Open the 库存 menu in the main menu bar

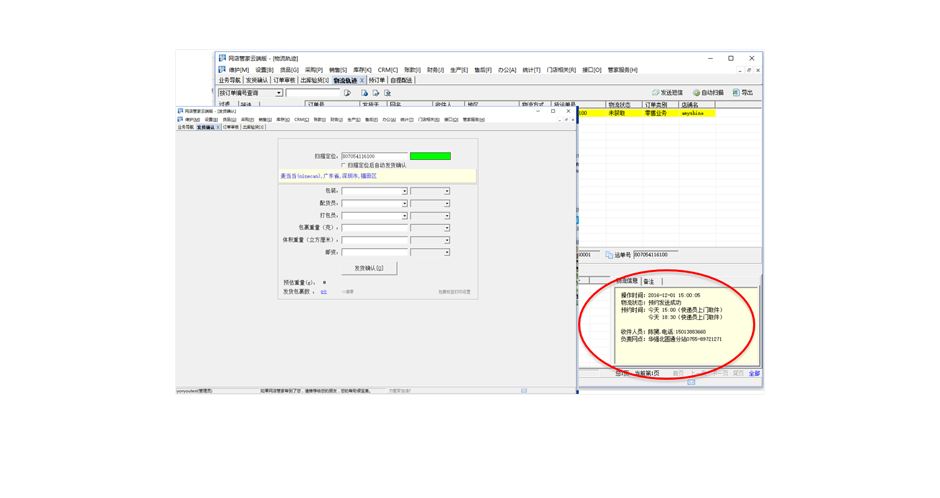point(361,70)
